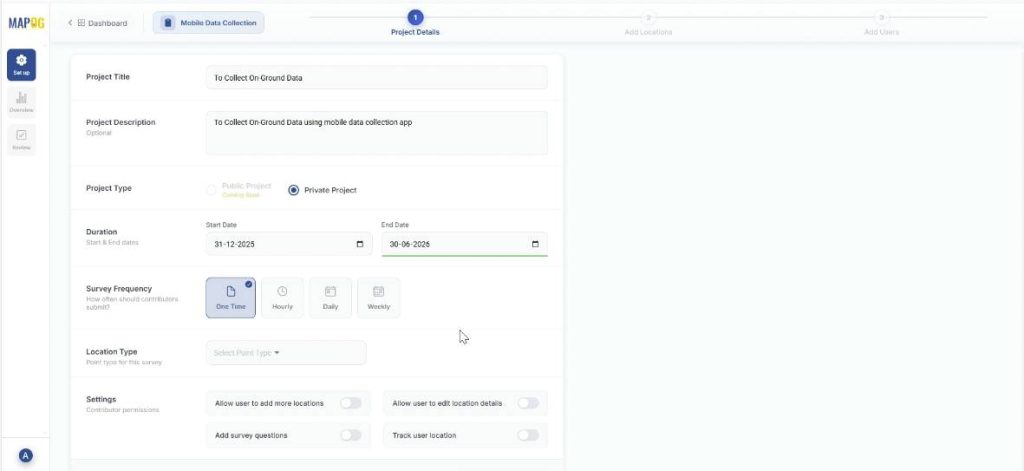Image resolution: width=1024 pixels, height=471 pixels.
Task: Turn on Add survey questions toggle
Action: tap(350, 435)
